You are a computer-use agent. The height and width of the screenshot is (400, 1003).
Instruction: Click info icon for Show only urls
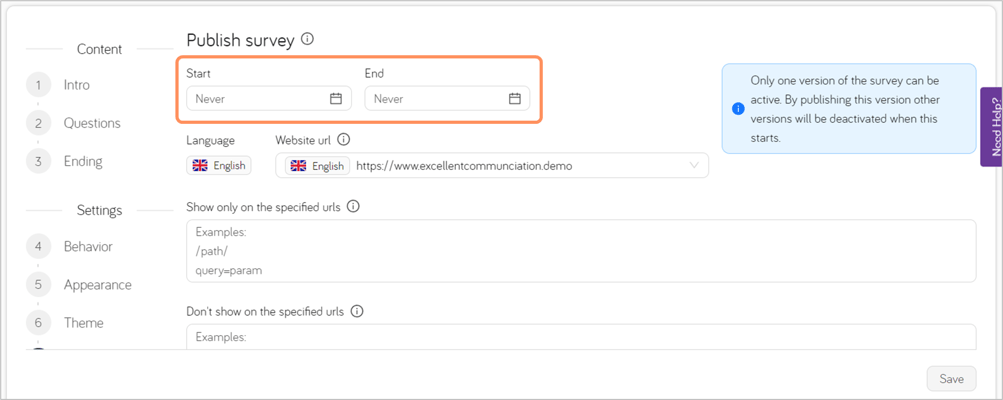pyautogui.click(x=353, y=207)
